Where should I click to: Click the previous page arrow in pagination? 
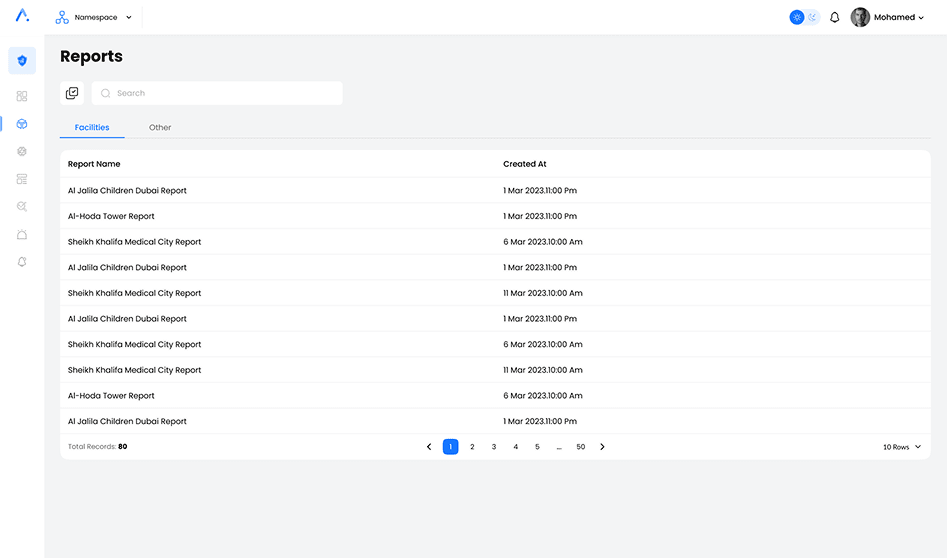pos(429,447)
